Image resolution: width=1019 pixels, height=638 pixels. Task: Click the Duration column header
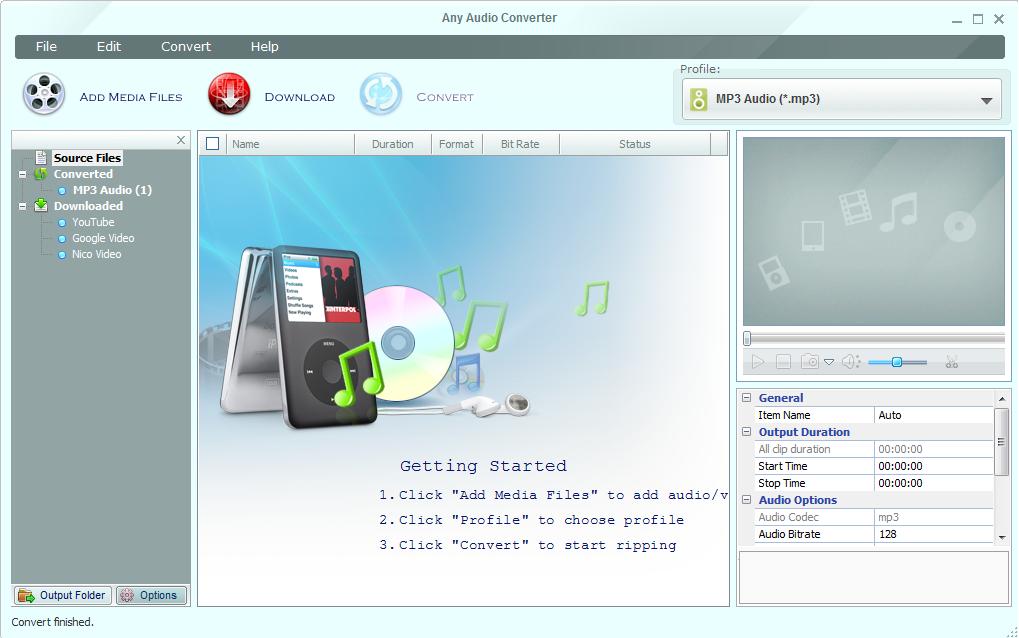pyautogui.click(x=393, y=144)
